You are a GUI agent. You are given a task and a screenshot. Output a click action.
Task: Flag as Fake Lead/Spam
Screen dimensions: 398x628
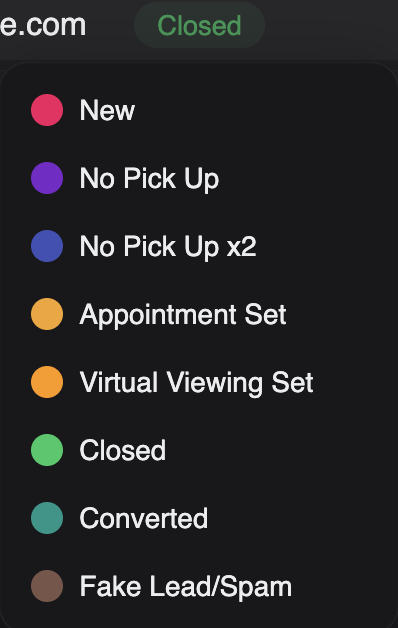pos(199,586)
